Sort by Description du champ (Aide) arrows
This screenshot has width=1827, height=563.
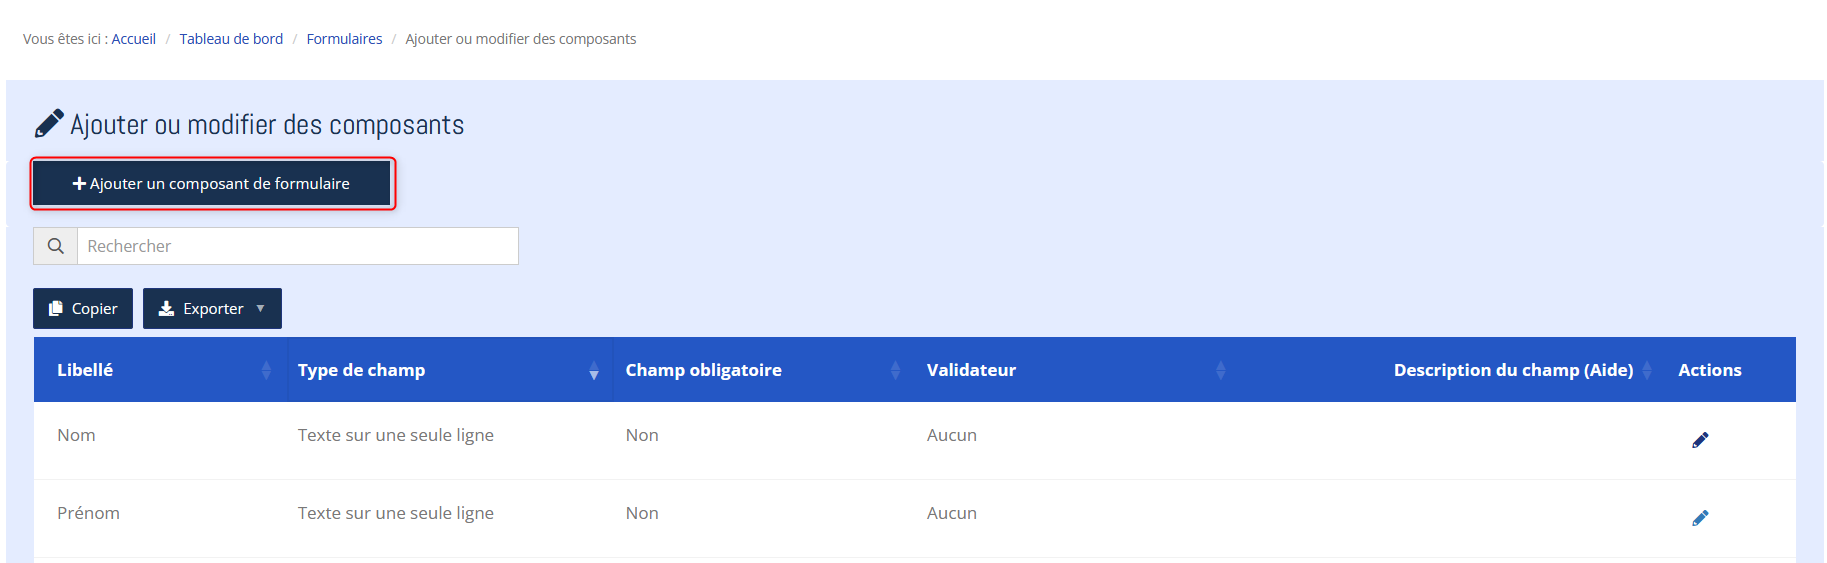pyautogui.click(x=1646, y=370)
